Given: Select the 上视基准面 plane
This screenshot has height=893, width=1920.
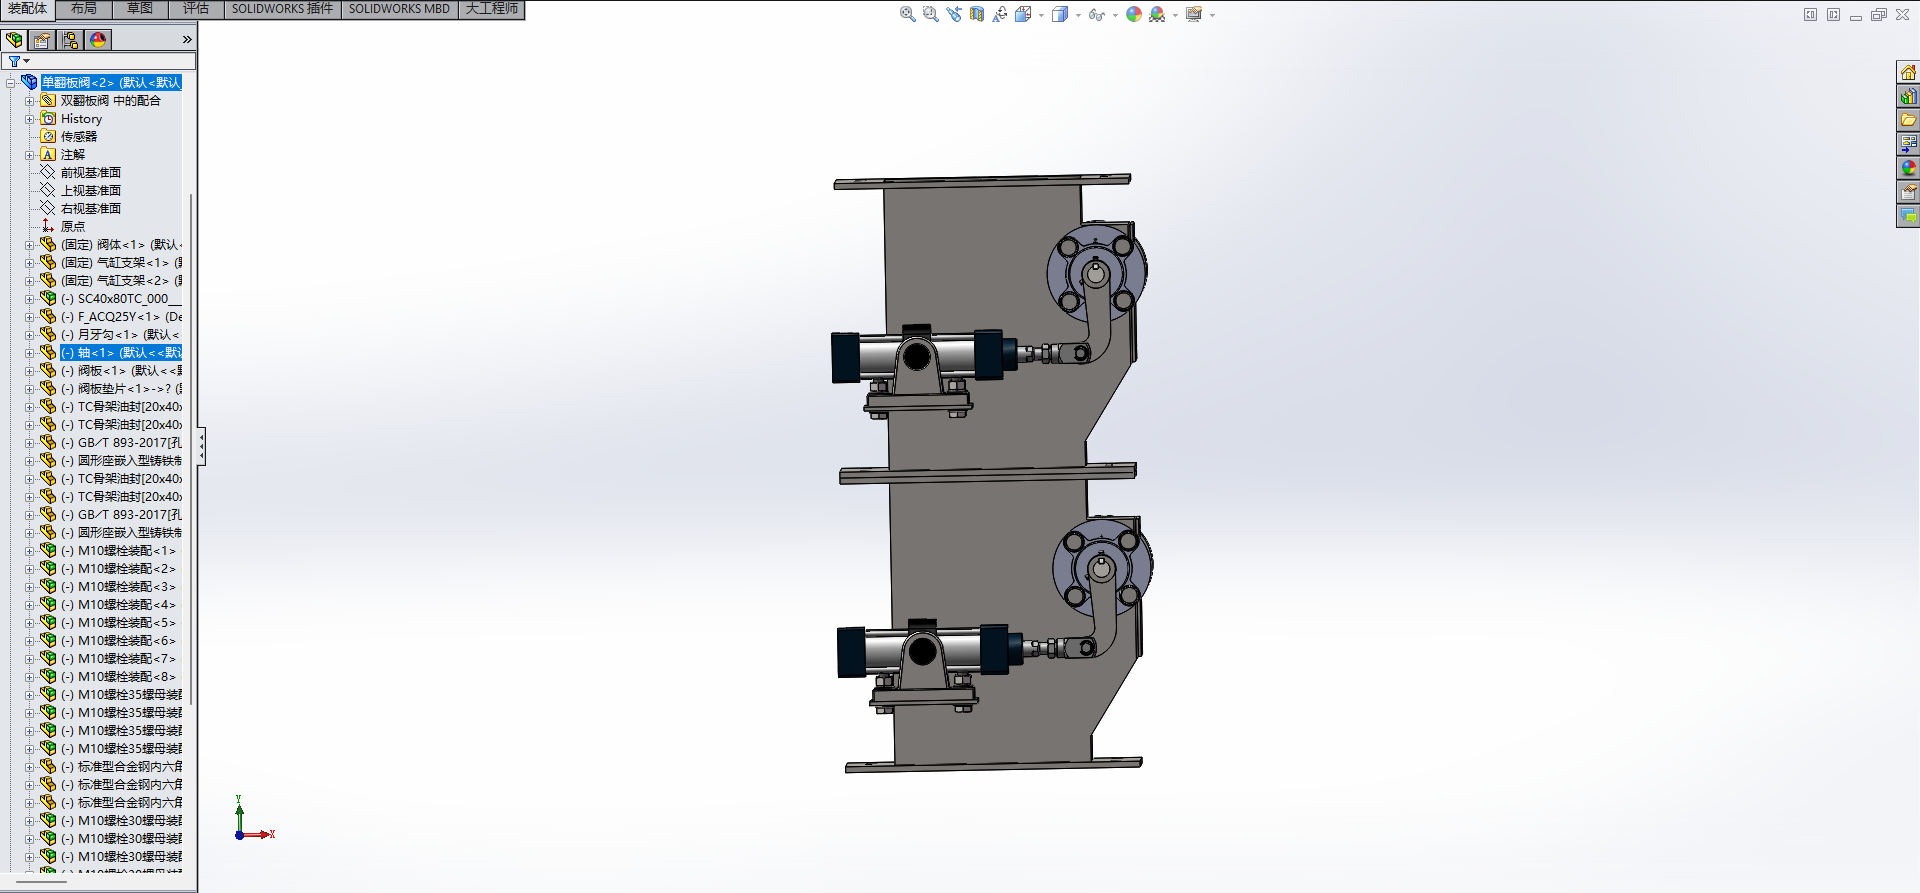Looking at the screenshot, I should coord(91,191).
